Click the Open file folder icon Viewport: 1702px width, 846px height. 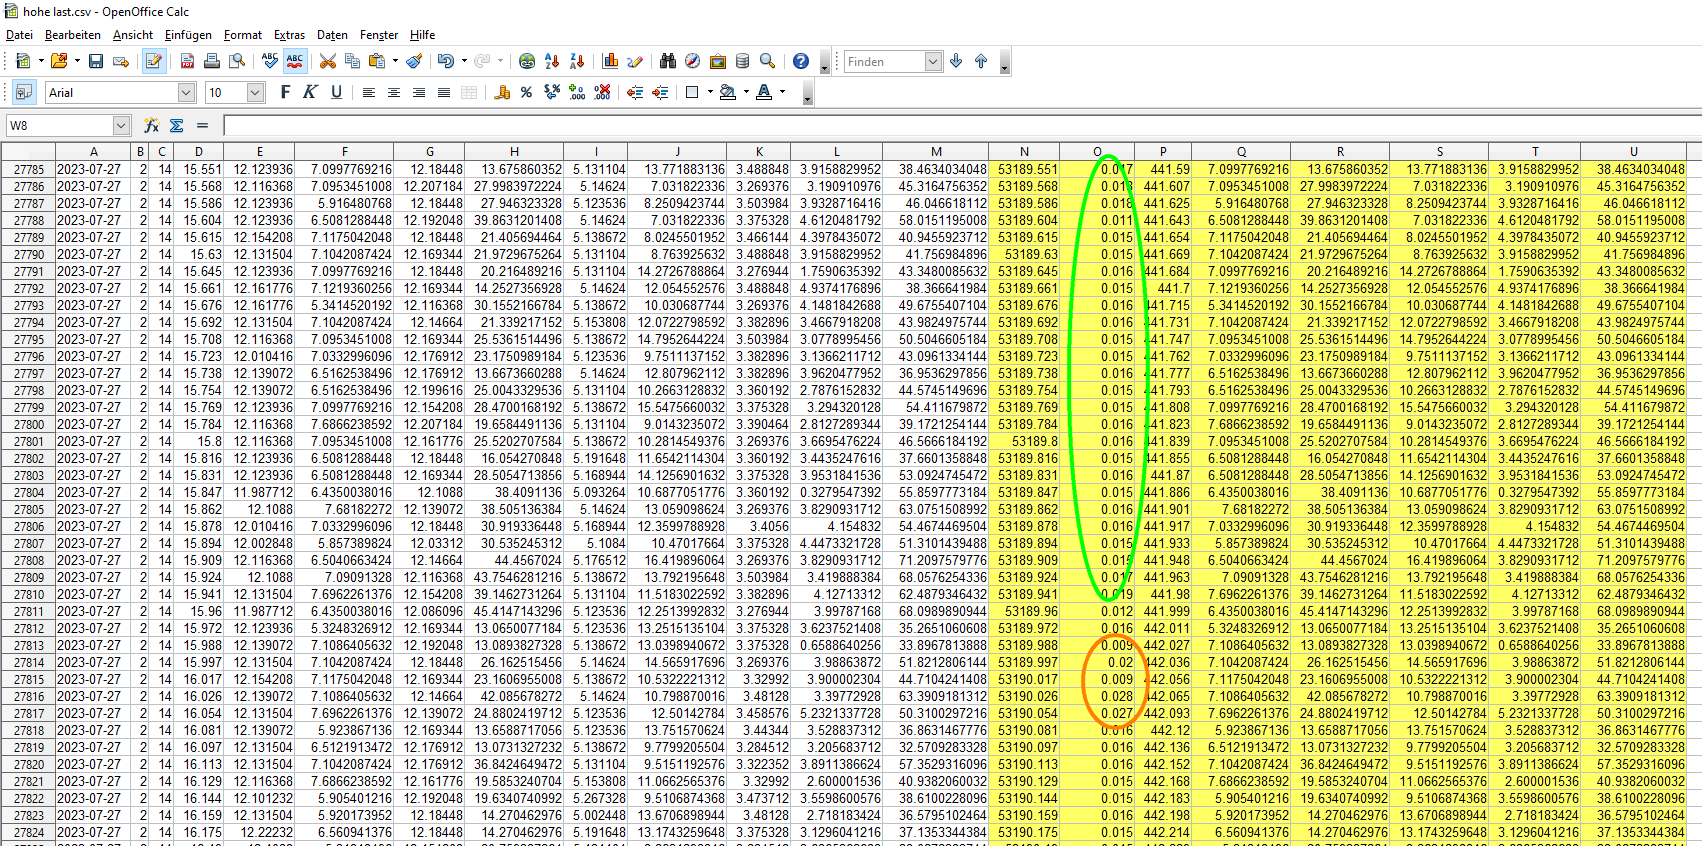point(59,61)
